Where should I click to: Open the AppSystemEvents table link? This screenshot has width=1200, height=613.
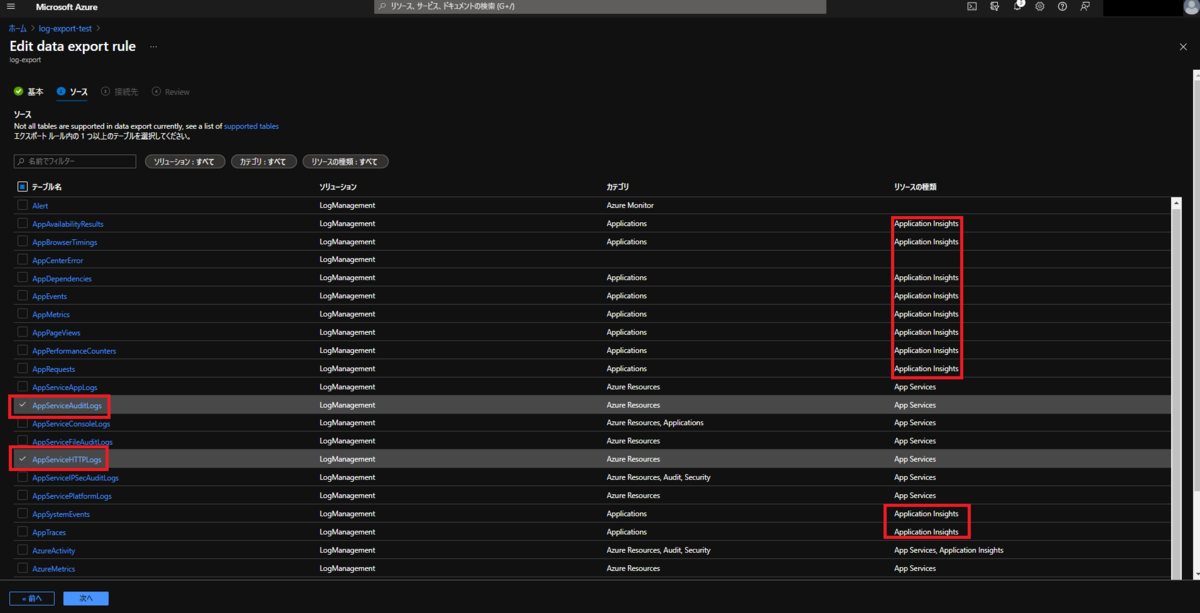[x=61, y=514]
